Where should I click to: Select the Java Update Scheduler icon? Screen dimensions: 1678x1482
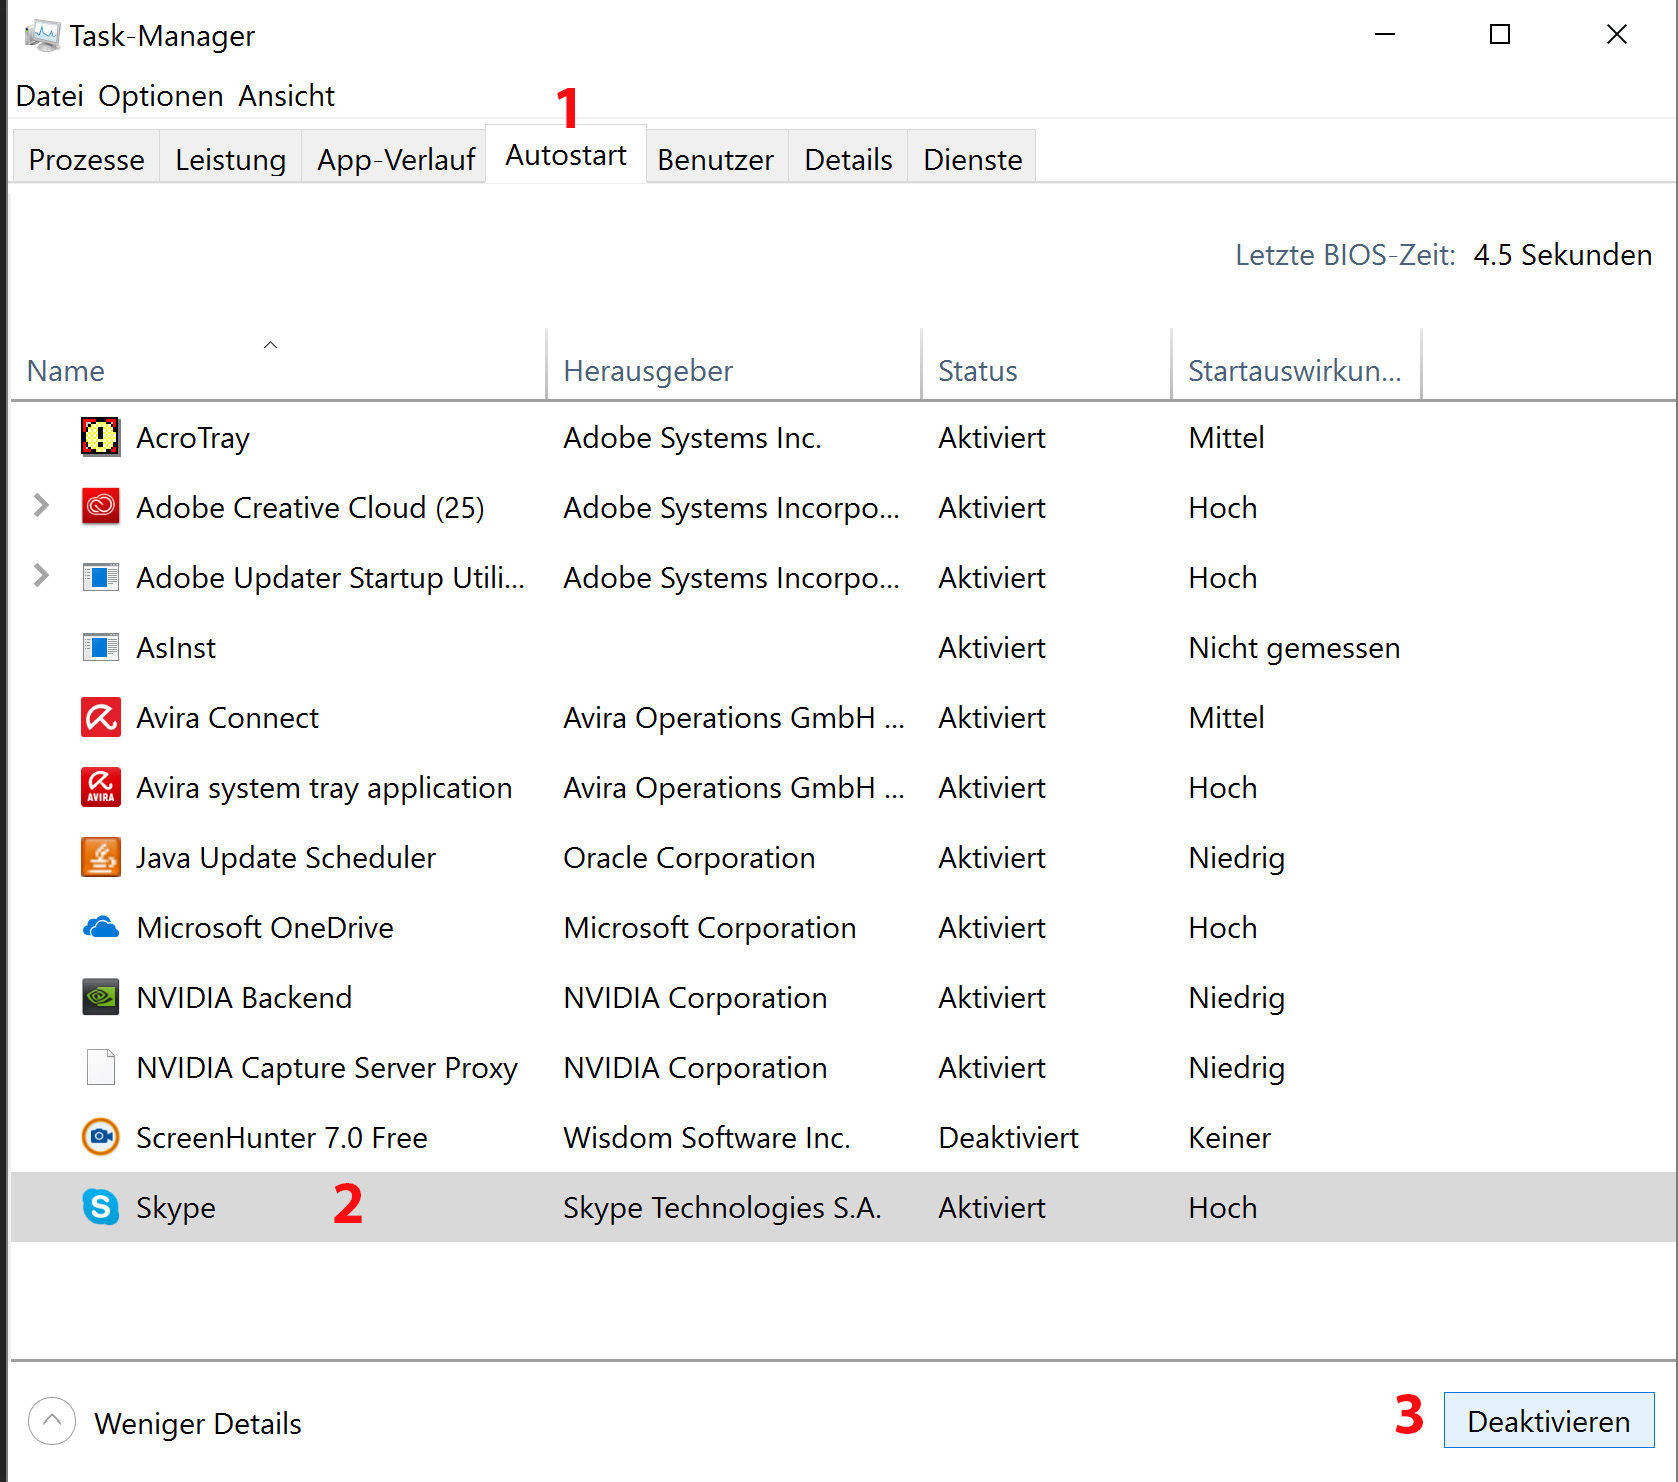click(100, 857)
